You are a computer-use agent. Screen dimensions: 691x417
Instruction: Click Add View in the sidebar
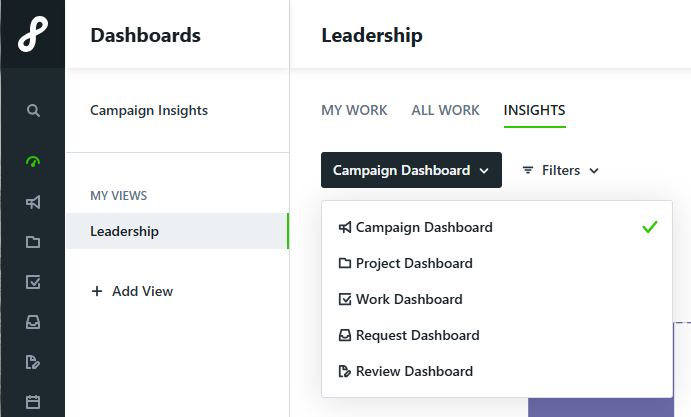tap(132, 291)
